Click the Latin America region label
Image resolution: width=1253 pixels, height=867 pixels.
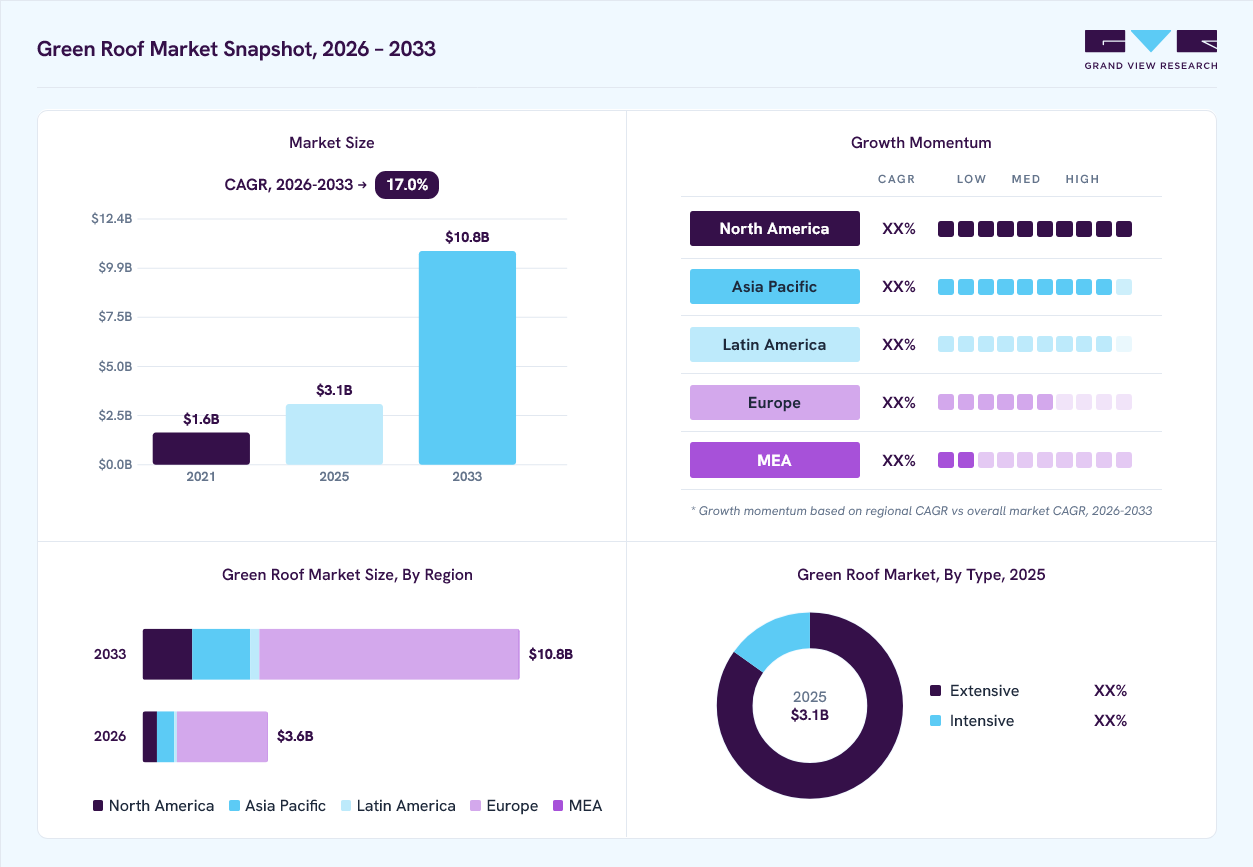pyautogui.click(x=775, y=344)
